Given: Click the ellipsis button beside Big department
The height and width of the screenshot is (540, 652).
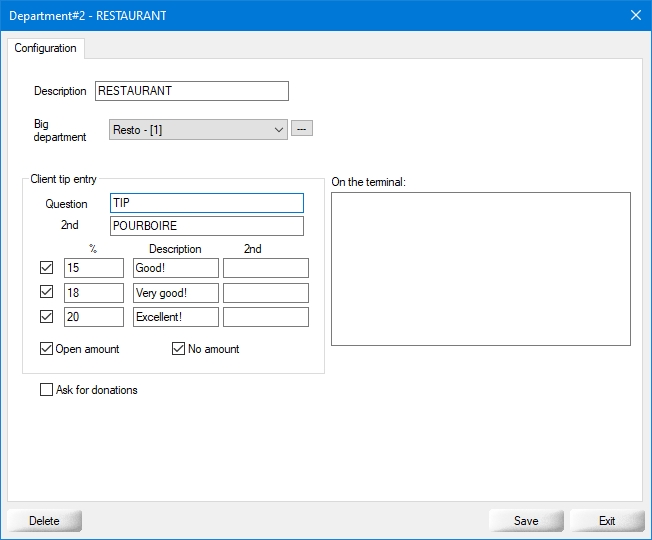Looking at the screenshot, I should pyautogui.click(x=302, y=129).
